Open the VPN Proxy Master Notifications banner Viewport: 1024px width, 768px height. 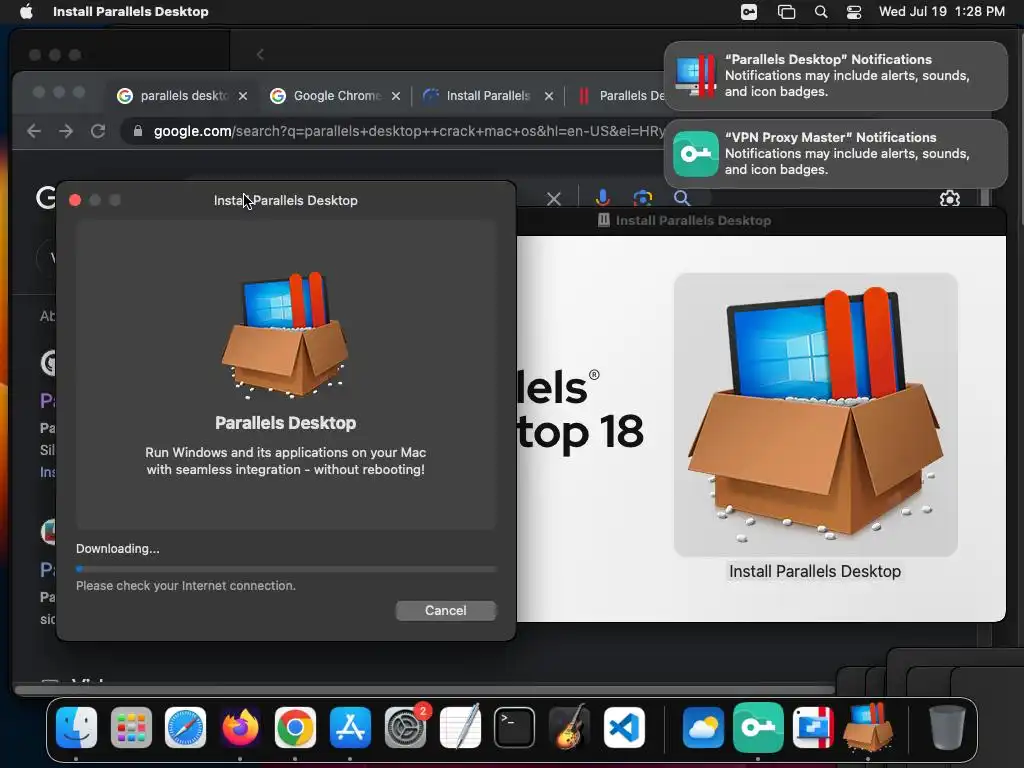[x=836, y=153]
